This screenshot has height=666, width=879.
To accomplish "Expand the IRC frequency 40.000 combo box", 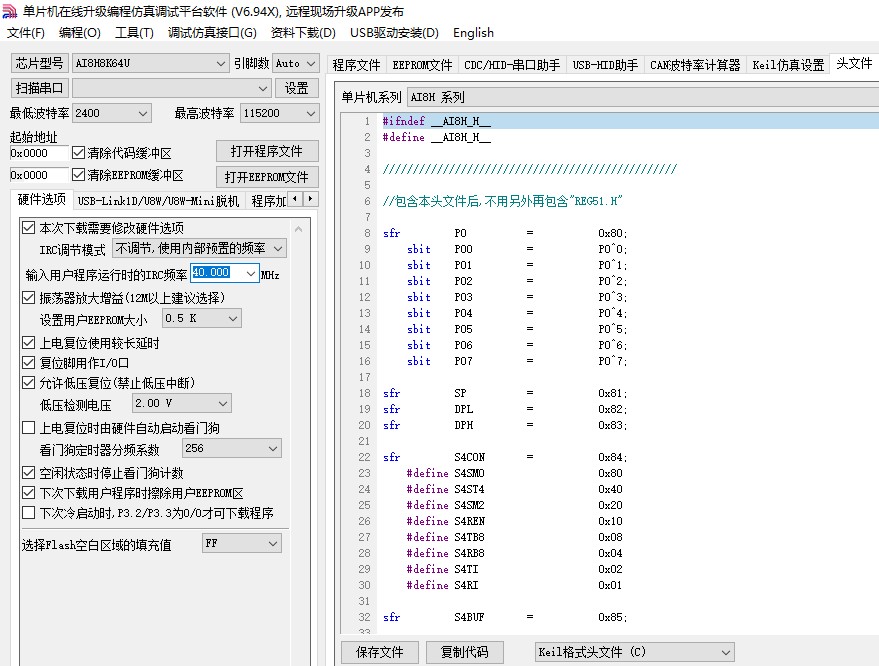I will tap(251, 273).
